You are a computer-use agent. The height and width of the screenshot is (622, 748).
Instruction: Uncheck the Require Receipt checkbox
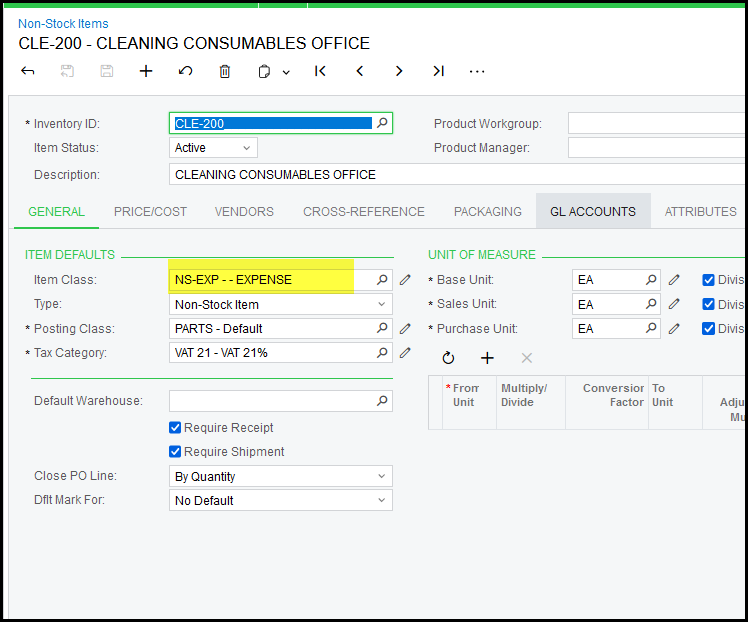coord(176,428)
